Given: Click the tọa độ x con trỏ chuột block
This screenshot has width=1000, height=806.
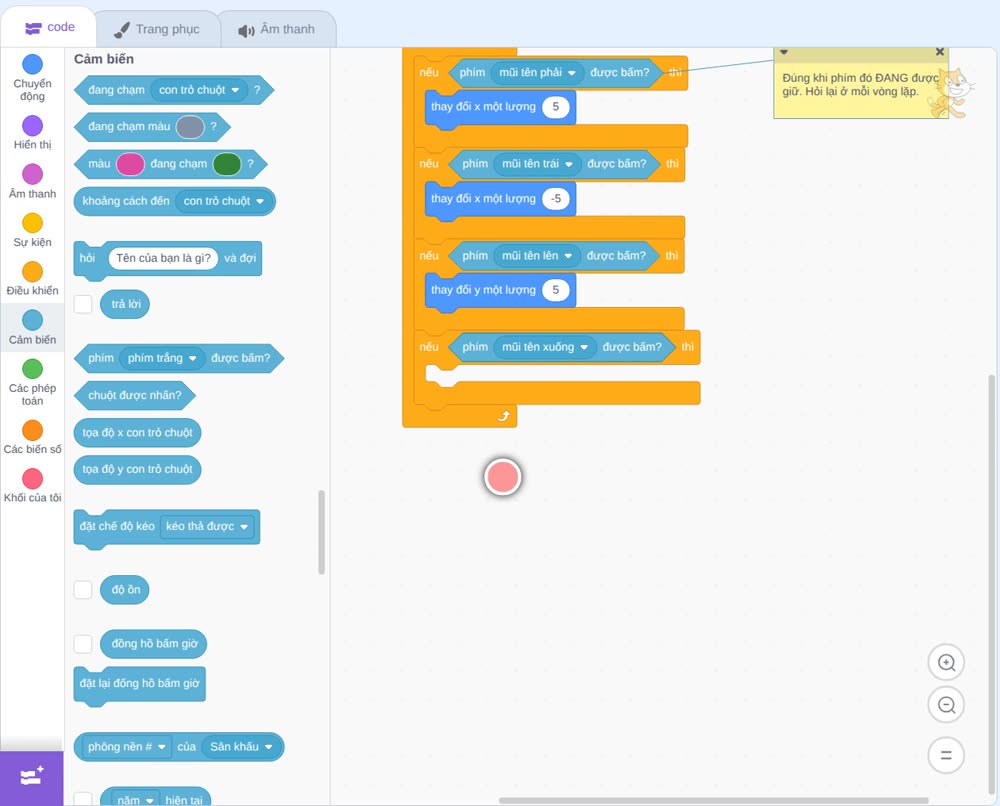Looking at the screenshot, I should tap(137, 433).
